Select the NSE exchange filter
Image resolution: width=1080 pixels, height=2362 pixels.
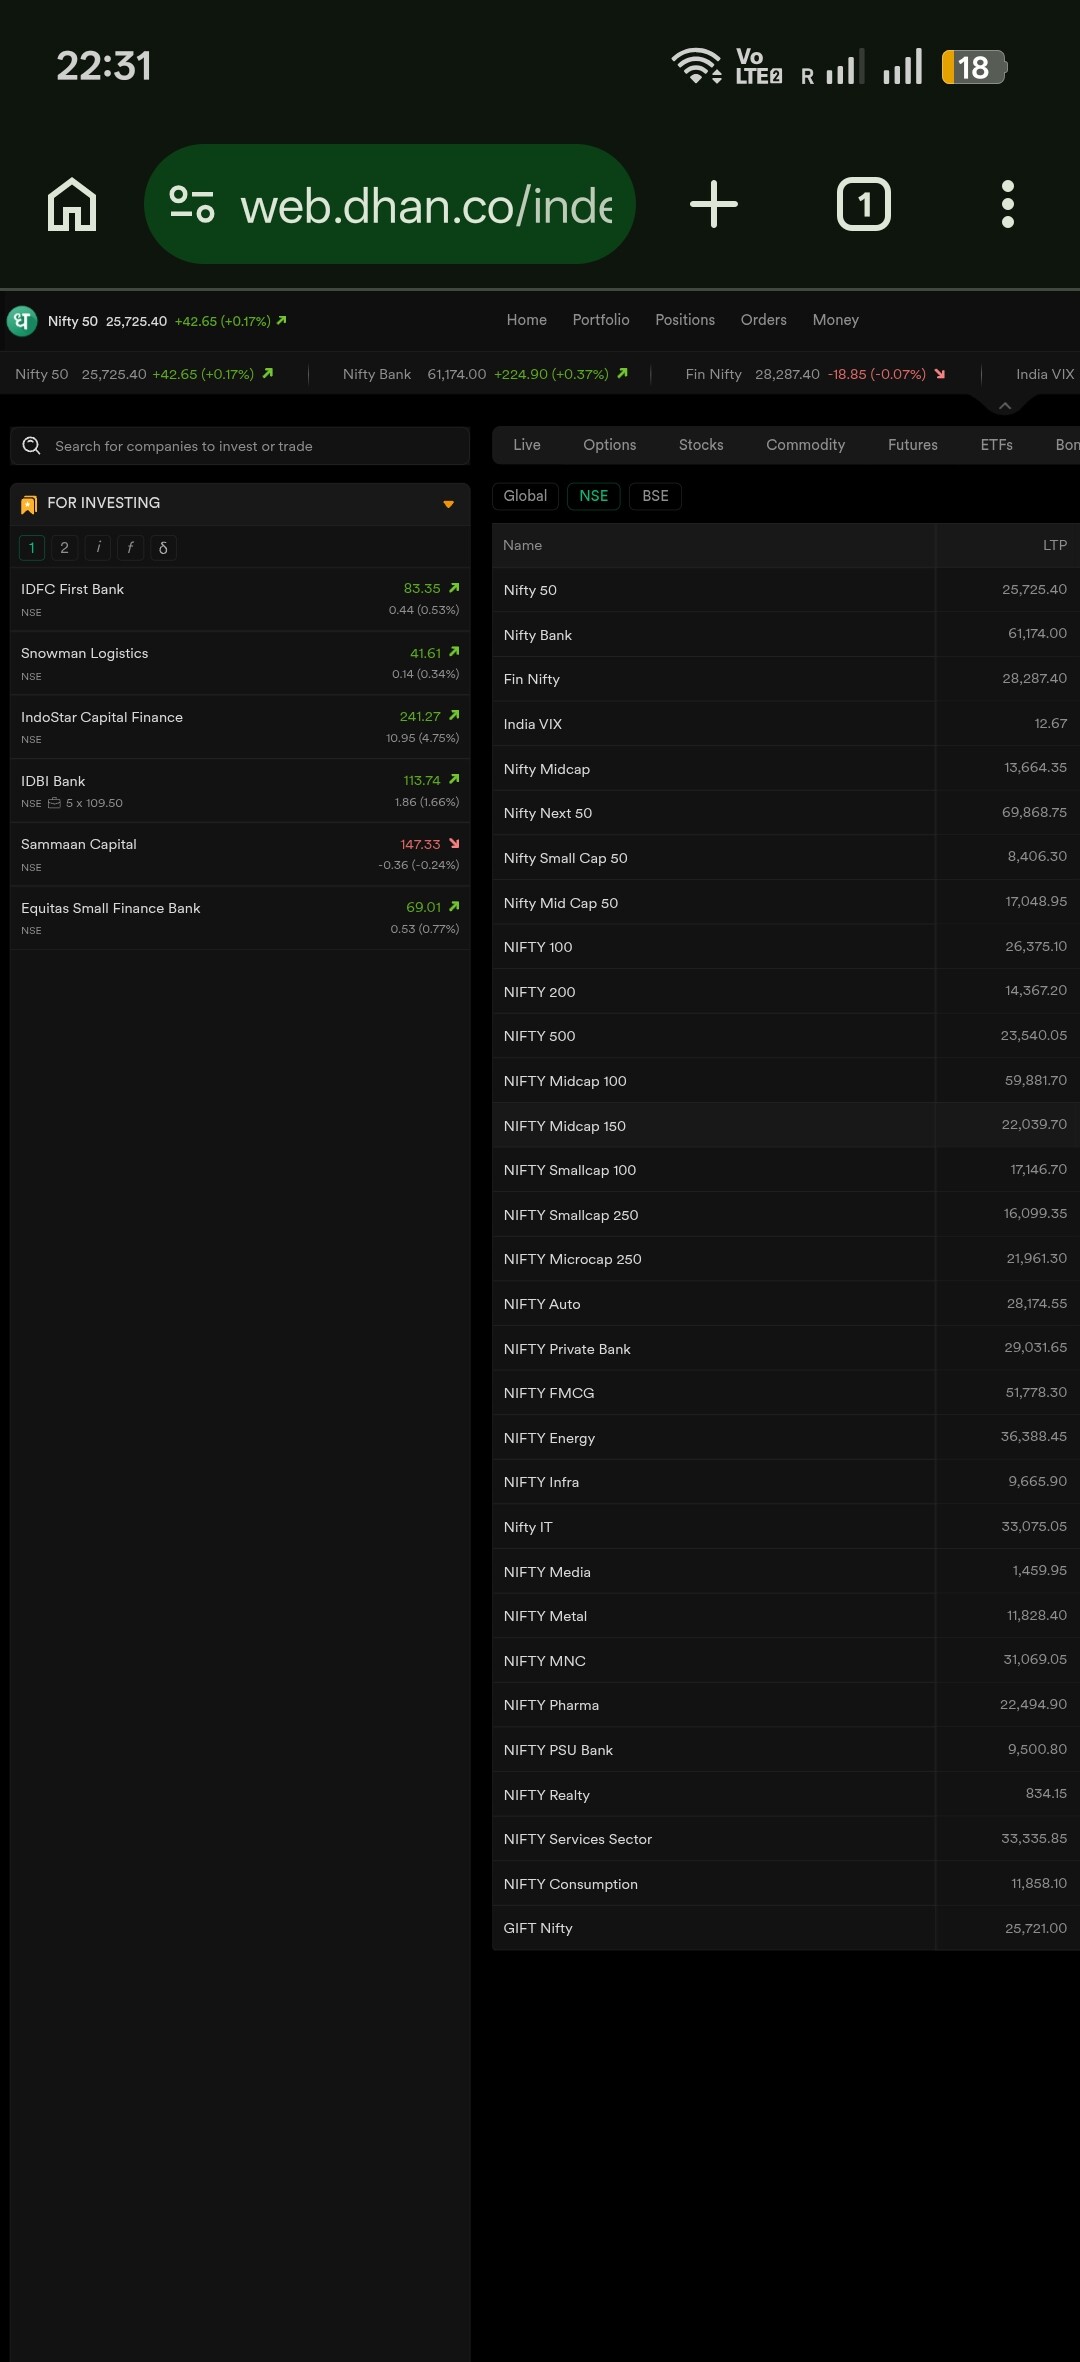coord(593,496)
